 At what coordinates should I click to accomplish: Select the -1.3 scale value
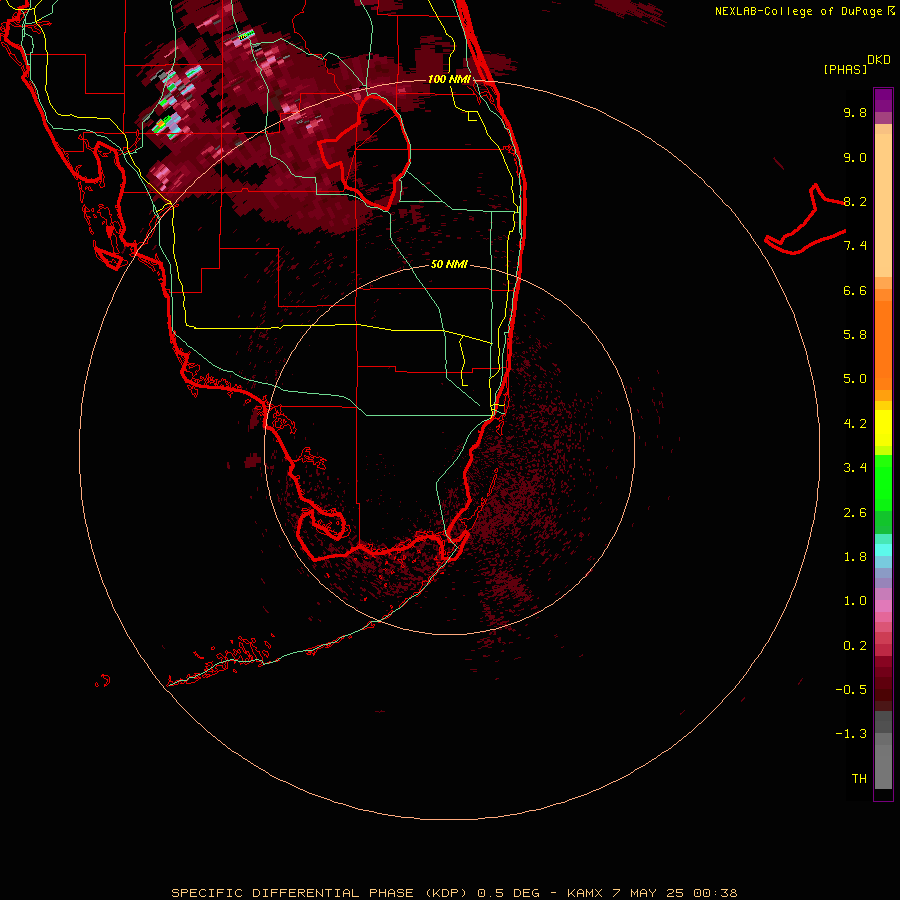pos(851,734)
